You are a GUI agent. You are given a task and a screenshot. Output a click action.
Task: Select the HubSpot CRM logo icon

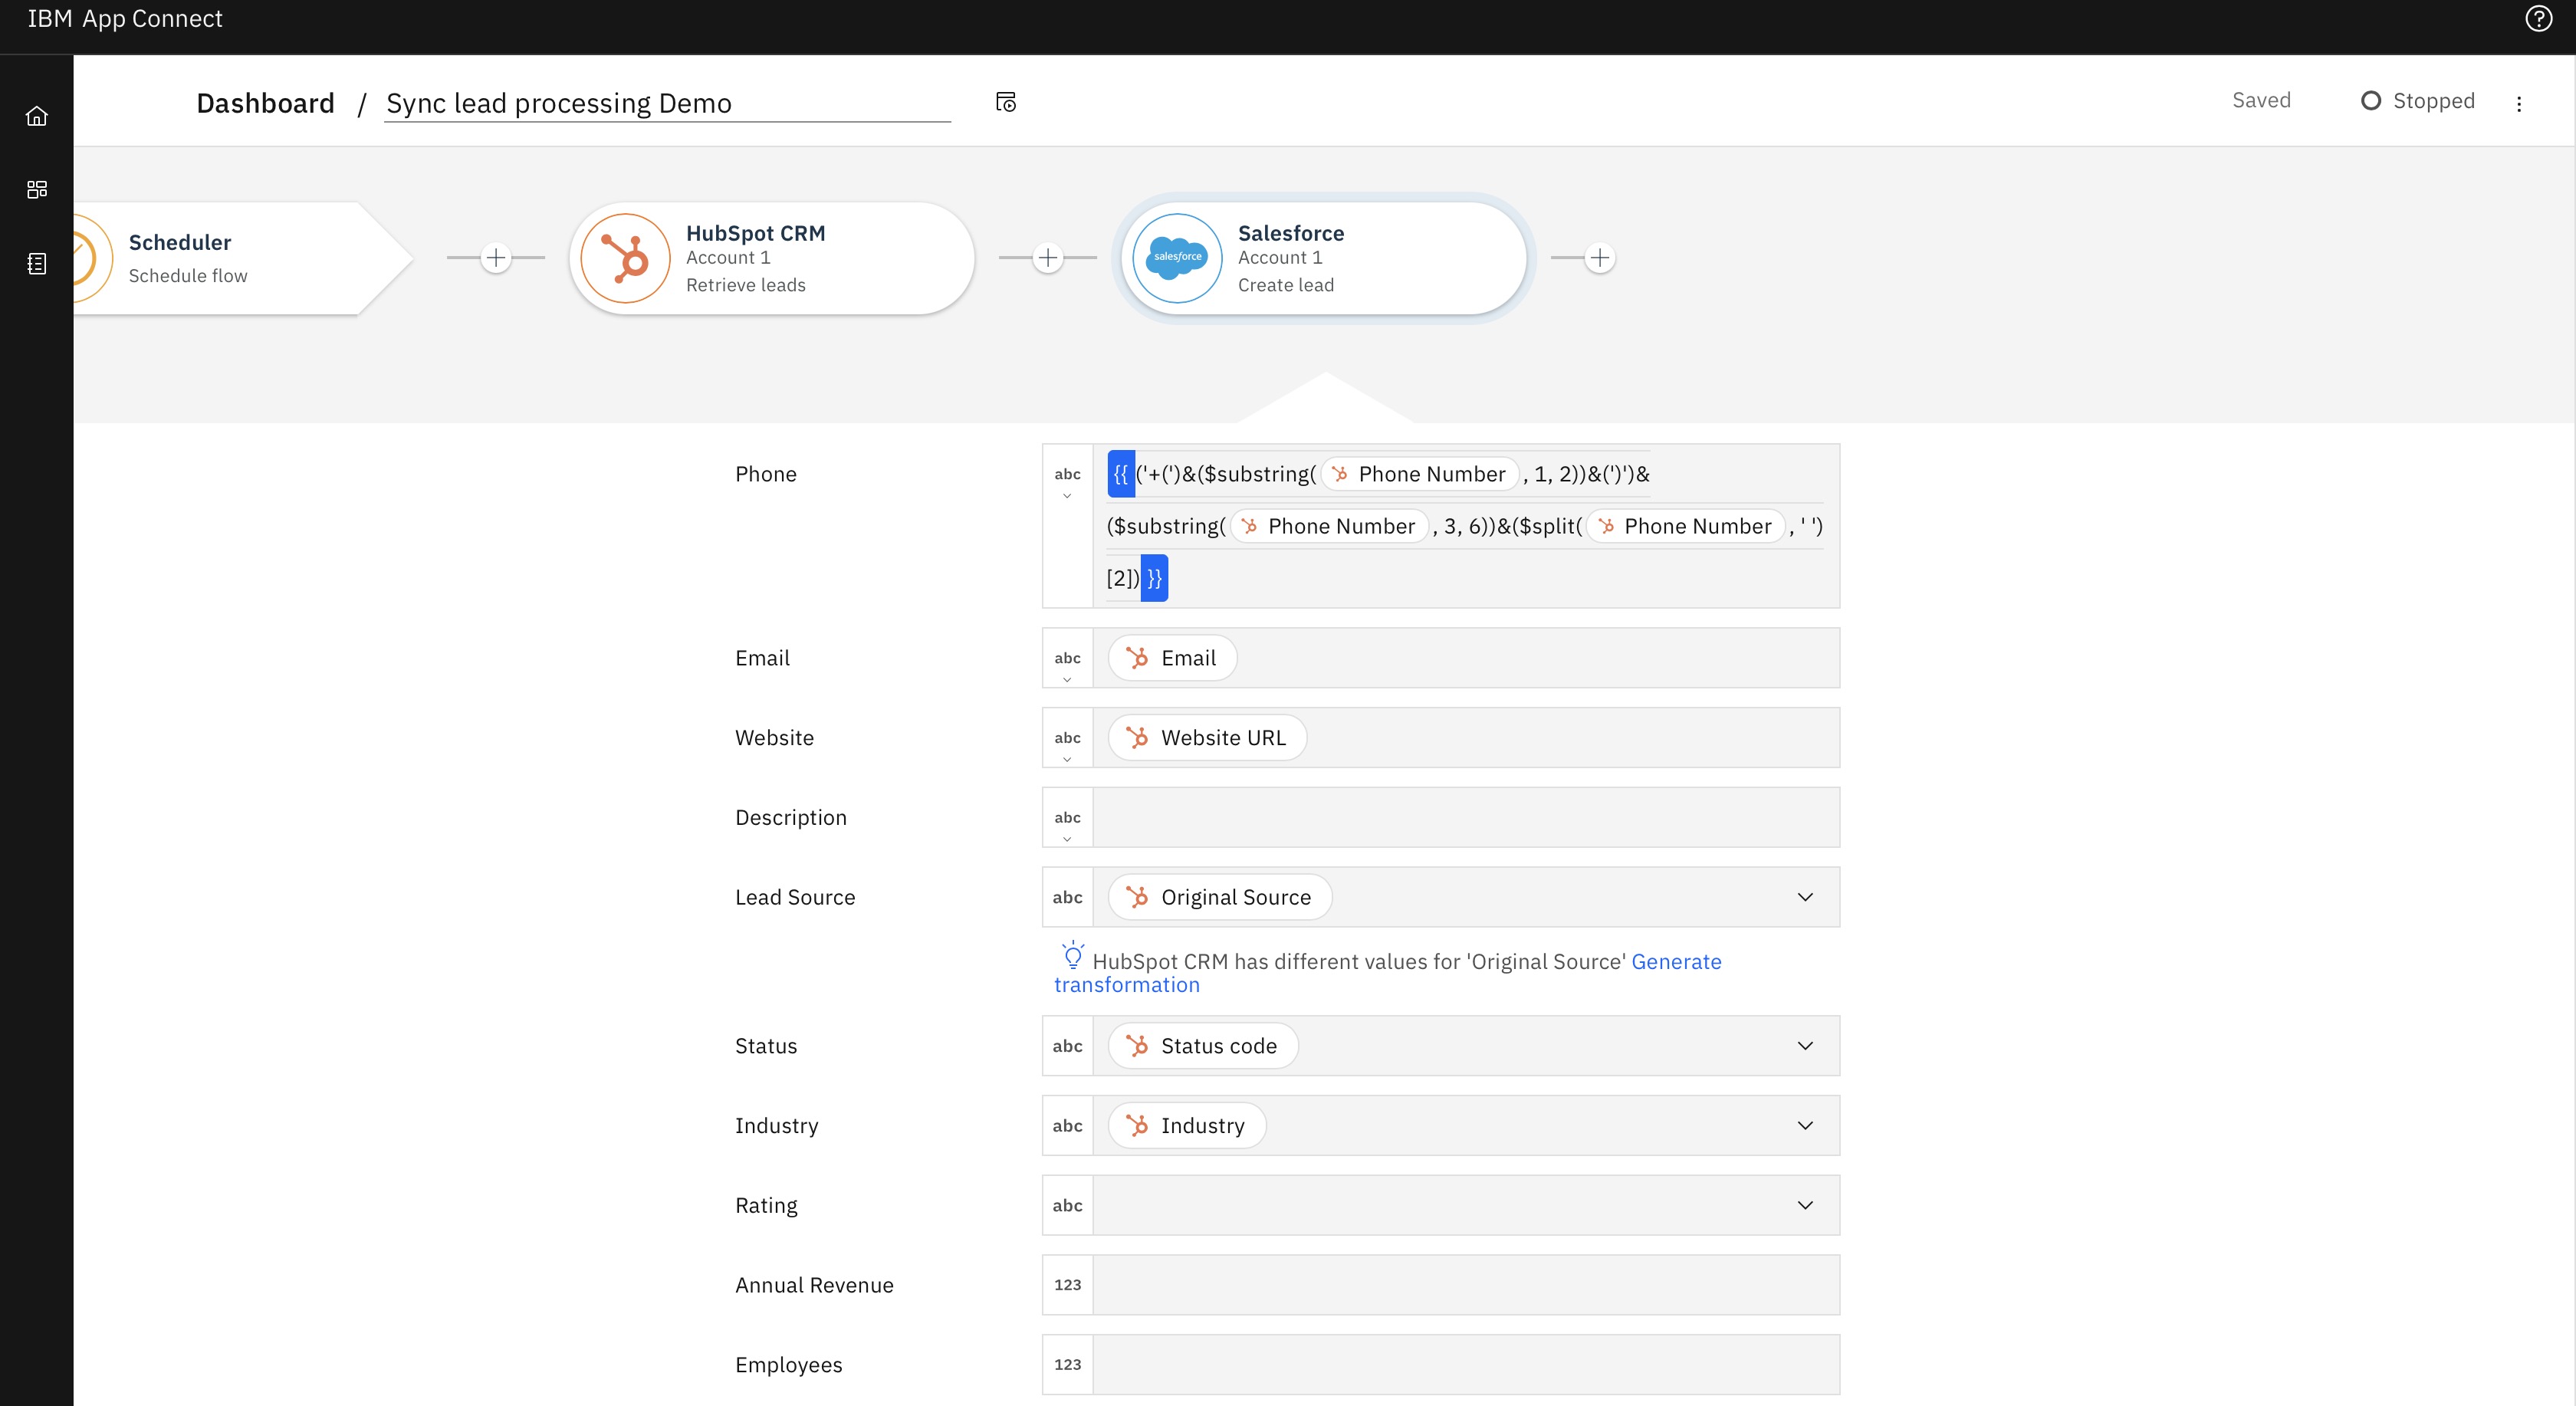point(625,258)
